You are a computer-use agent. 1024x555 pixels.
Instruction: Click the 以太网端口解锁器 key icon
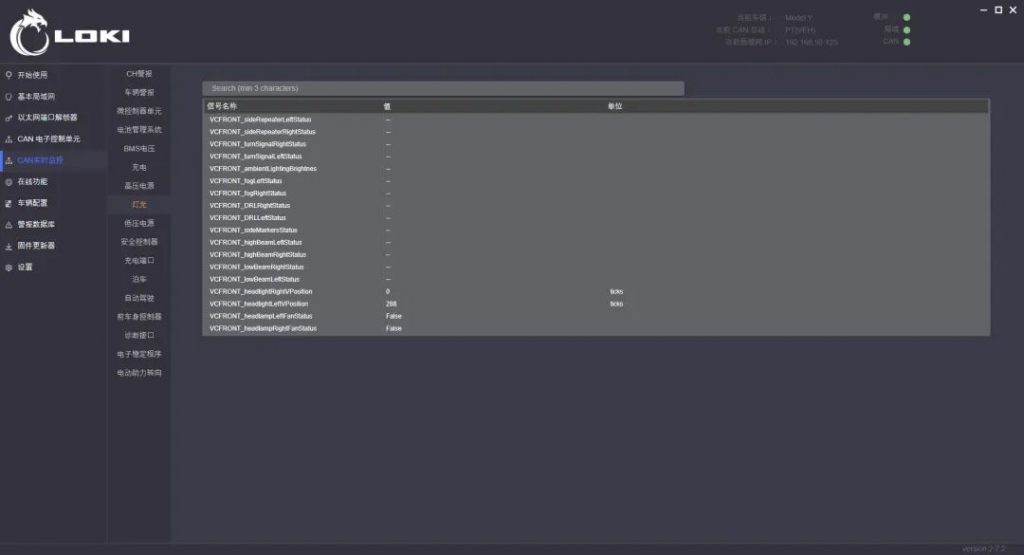[8, 118]
